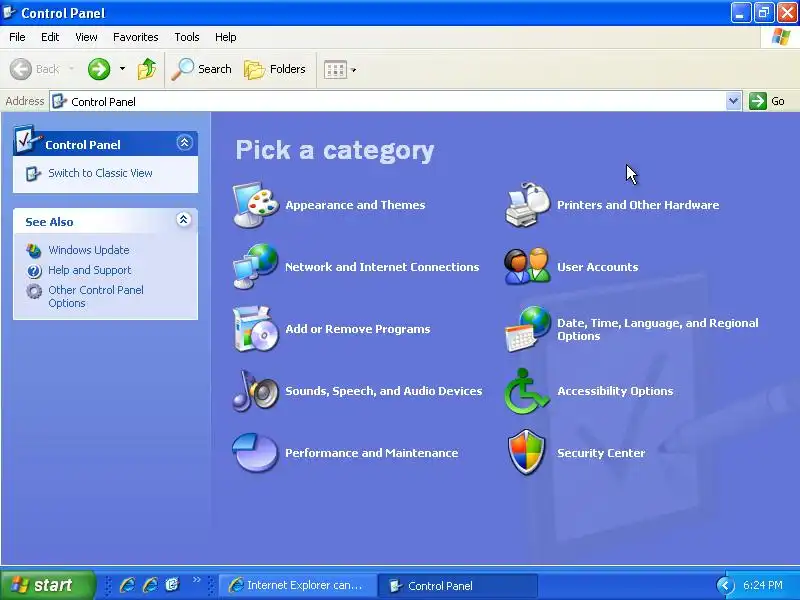The height and width of the screenshot is (600, 800).
Task: Click Sounds, Speech, and Audio Devices text
Action: click(x=384, y=391)
